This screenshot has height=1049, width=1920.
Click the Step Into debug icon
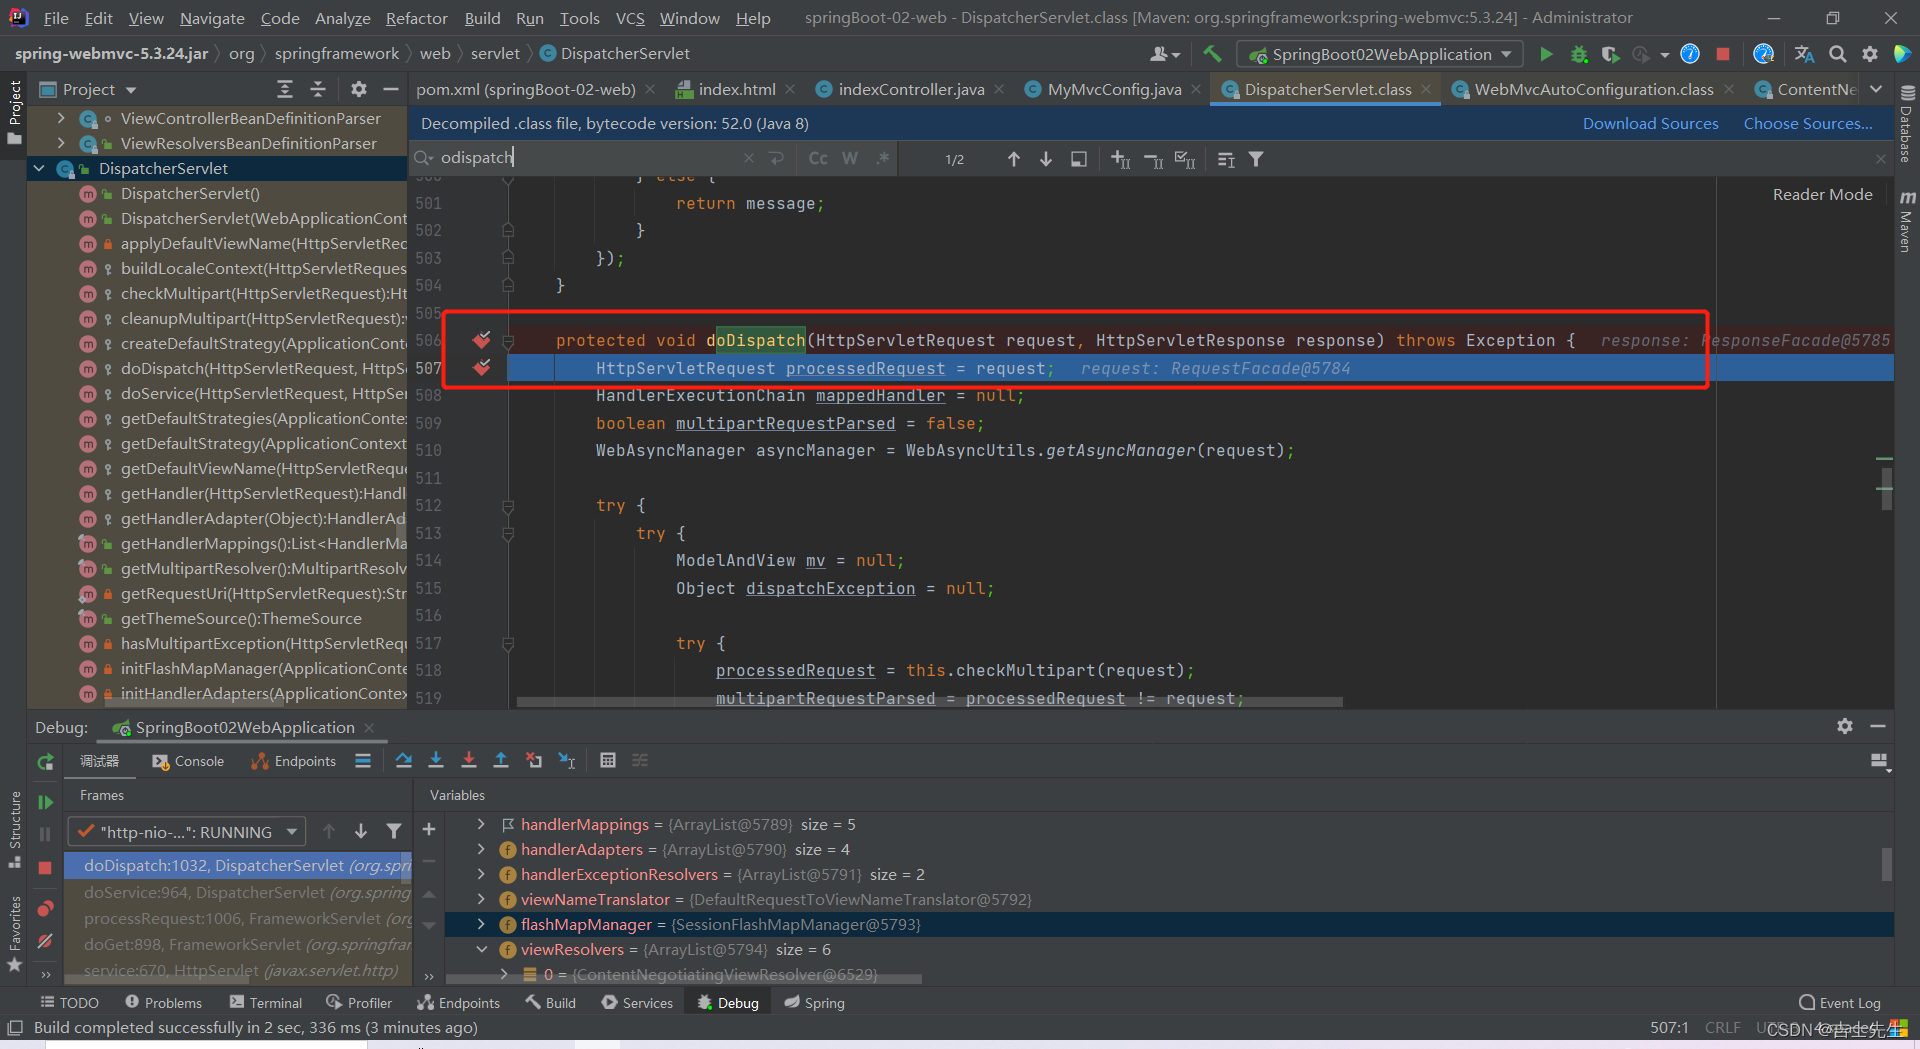click(x=436, y=761)
